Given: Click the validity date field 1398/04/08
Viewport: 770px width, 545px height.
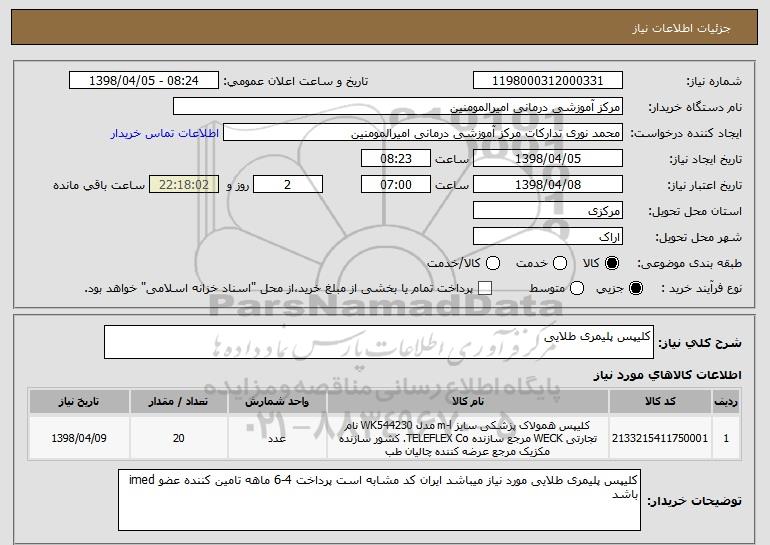Looking at the screenshot, I should point(548,185).
